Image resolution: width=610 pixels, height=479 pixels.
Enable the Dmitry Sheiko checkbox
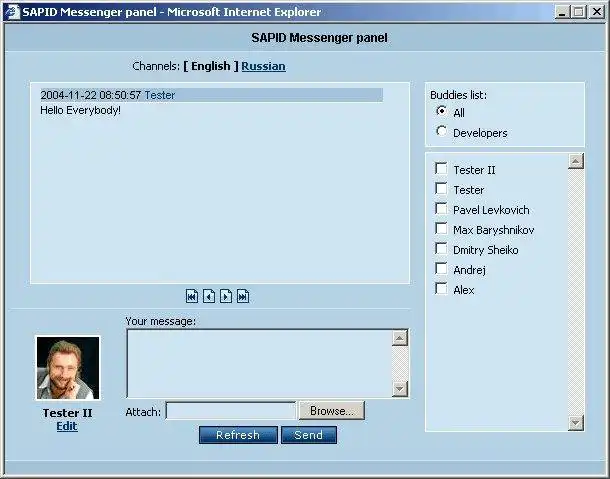[x=441, y=248]
